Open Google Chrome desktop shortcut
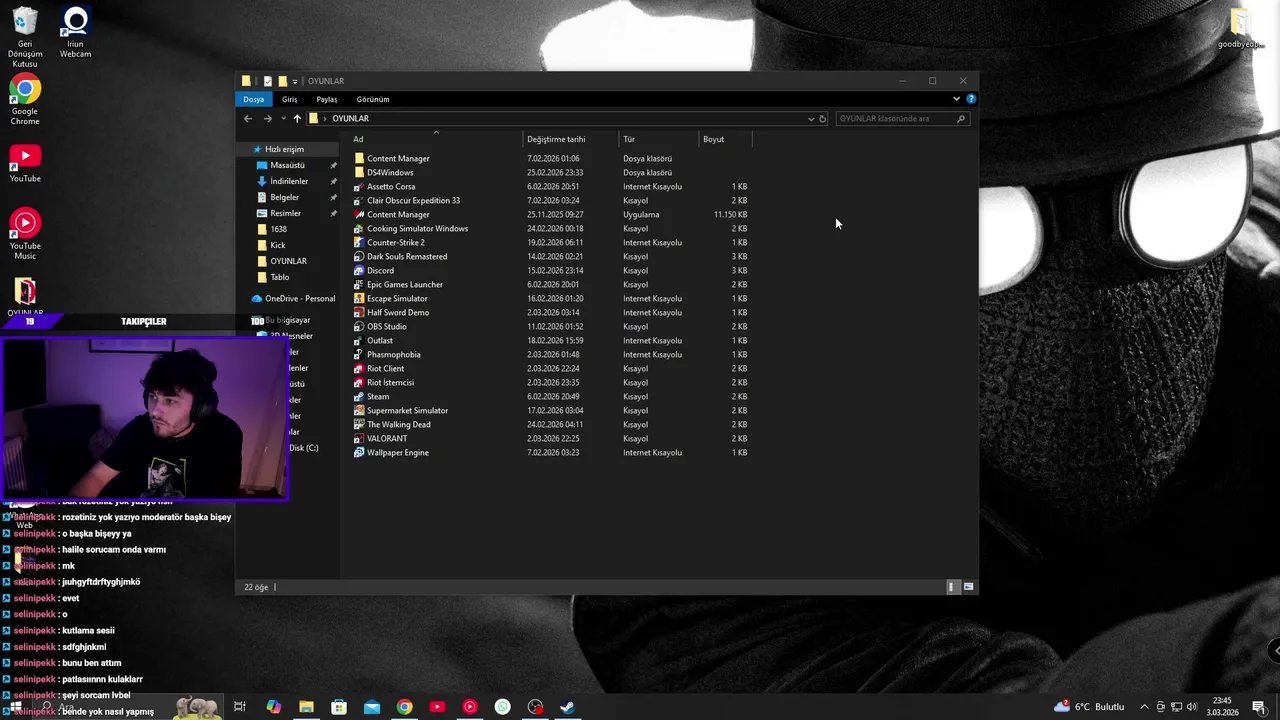Image resolution: width=1280 pixels, height=720 pixels. pyautogui.click(x=25, y=100)
